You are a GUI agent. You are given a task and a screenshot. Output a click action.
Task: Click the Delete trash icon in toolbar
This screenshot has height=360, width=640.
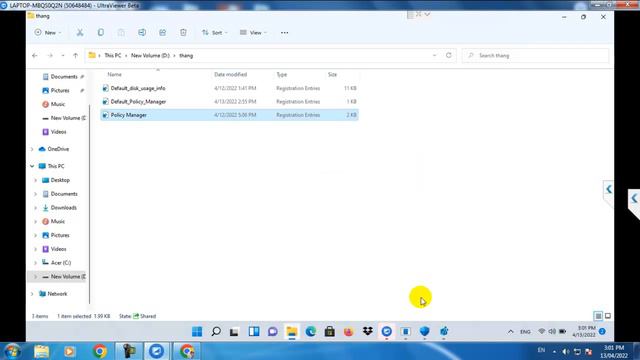(x=183, y=33)
